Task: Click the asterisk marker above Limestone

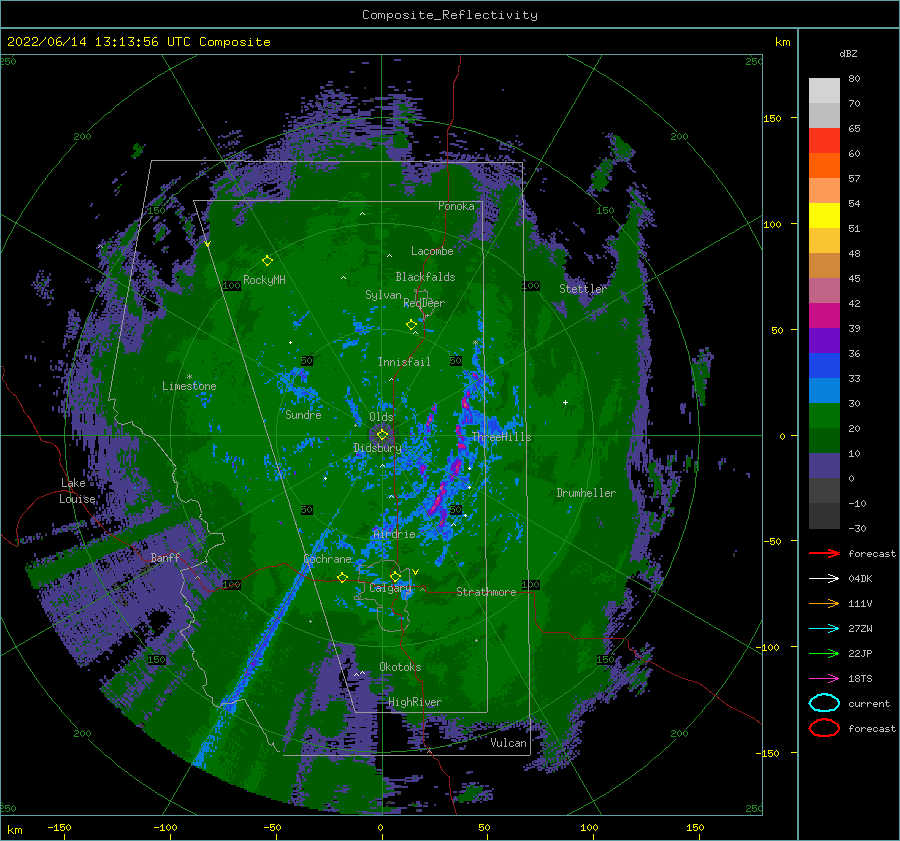Action: (x=189, y=377)
